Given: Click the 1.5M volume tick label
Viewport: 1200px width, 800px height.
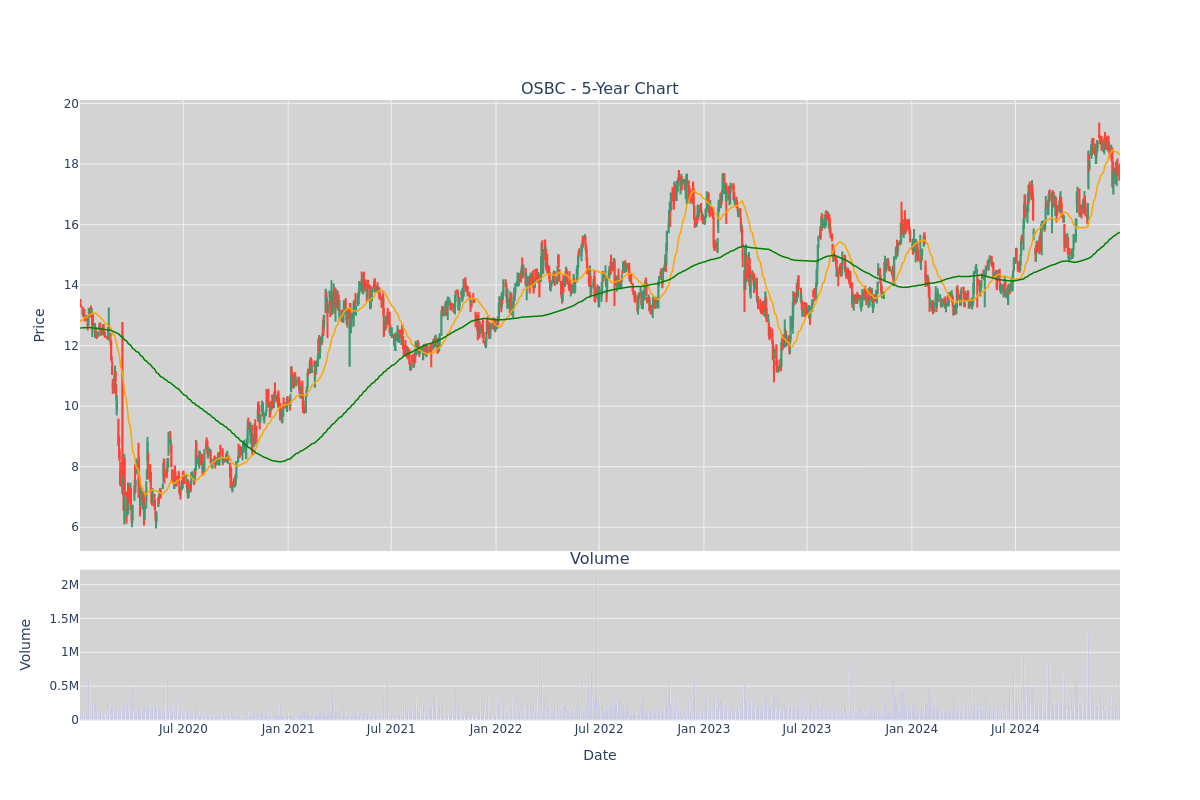Looking at the screenshot, I should [65, 619].
